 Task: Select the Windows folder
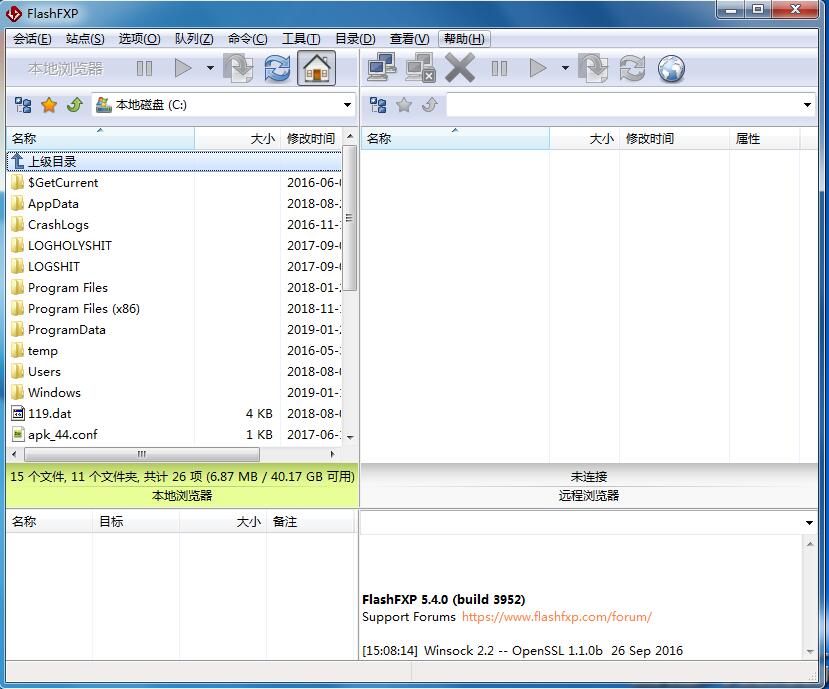point(54,393)
